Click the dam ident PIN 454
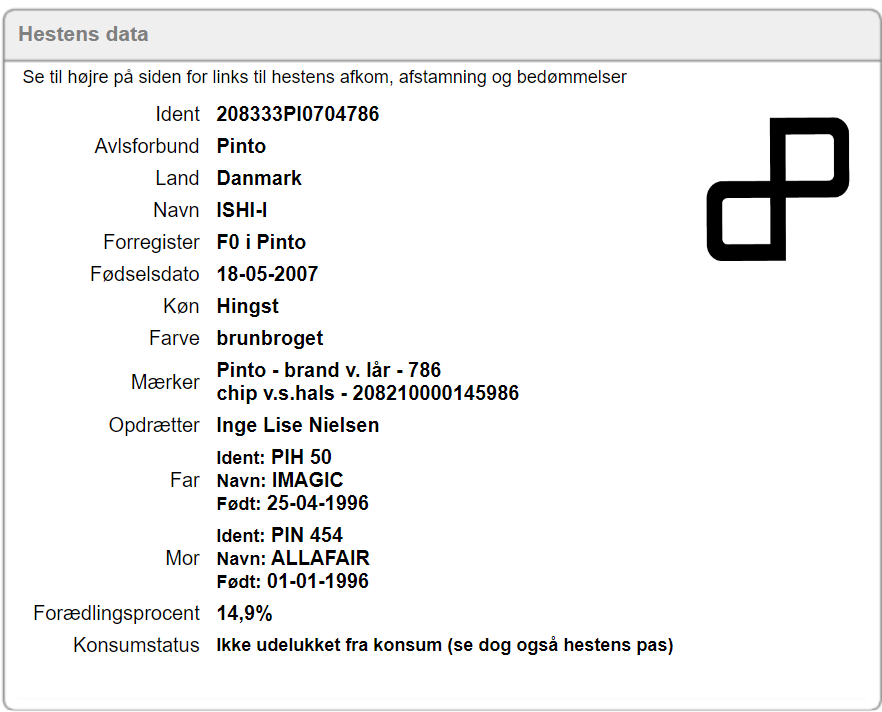 coord(307,535)
